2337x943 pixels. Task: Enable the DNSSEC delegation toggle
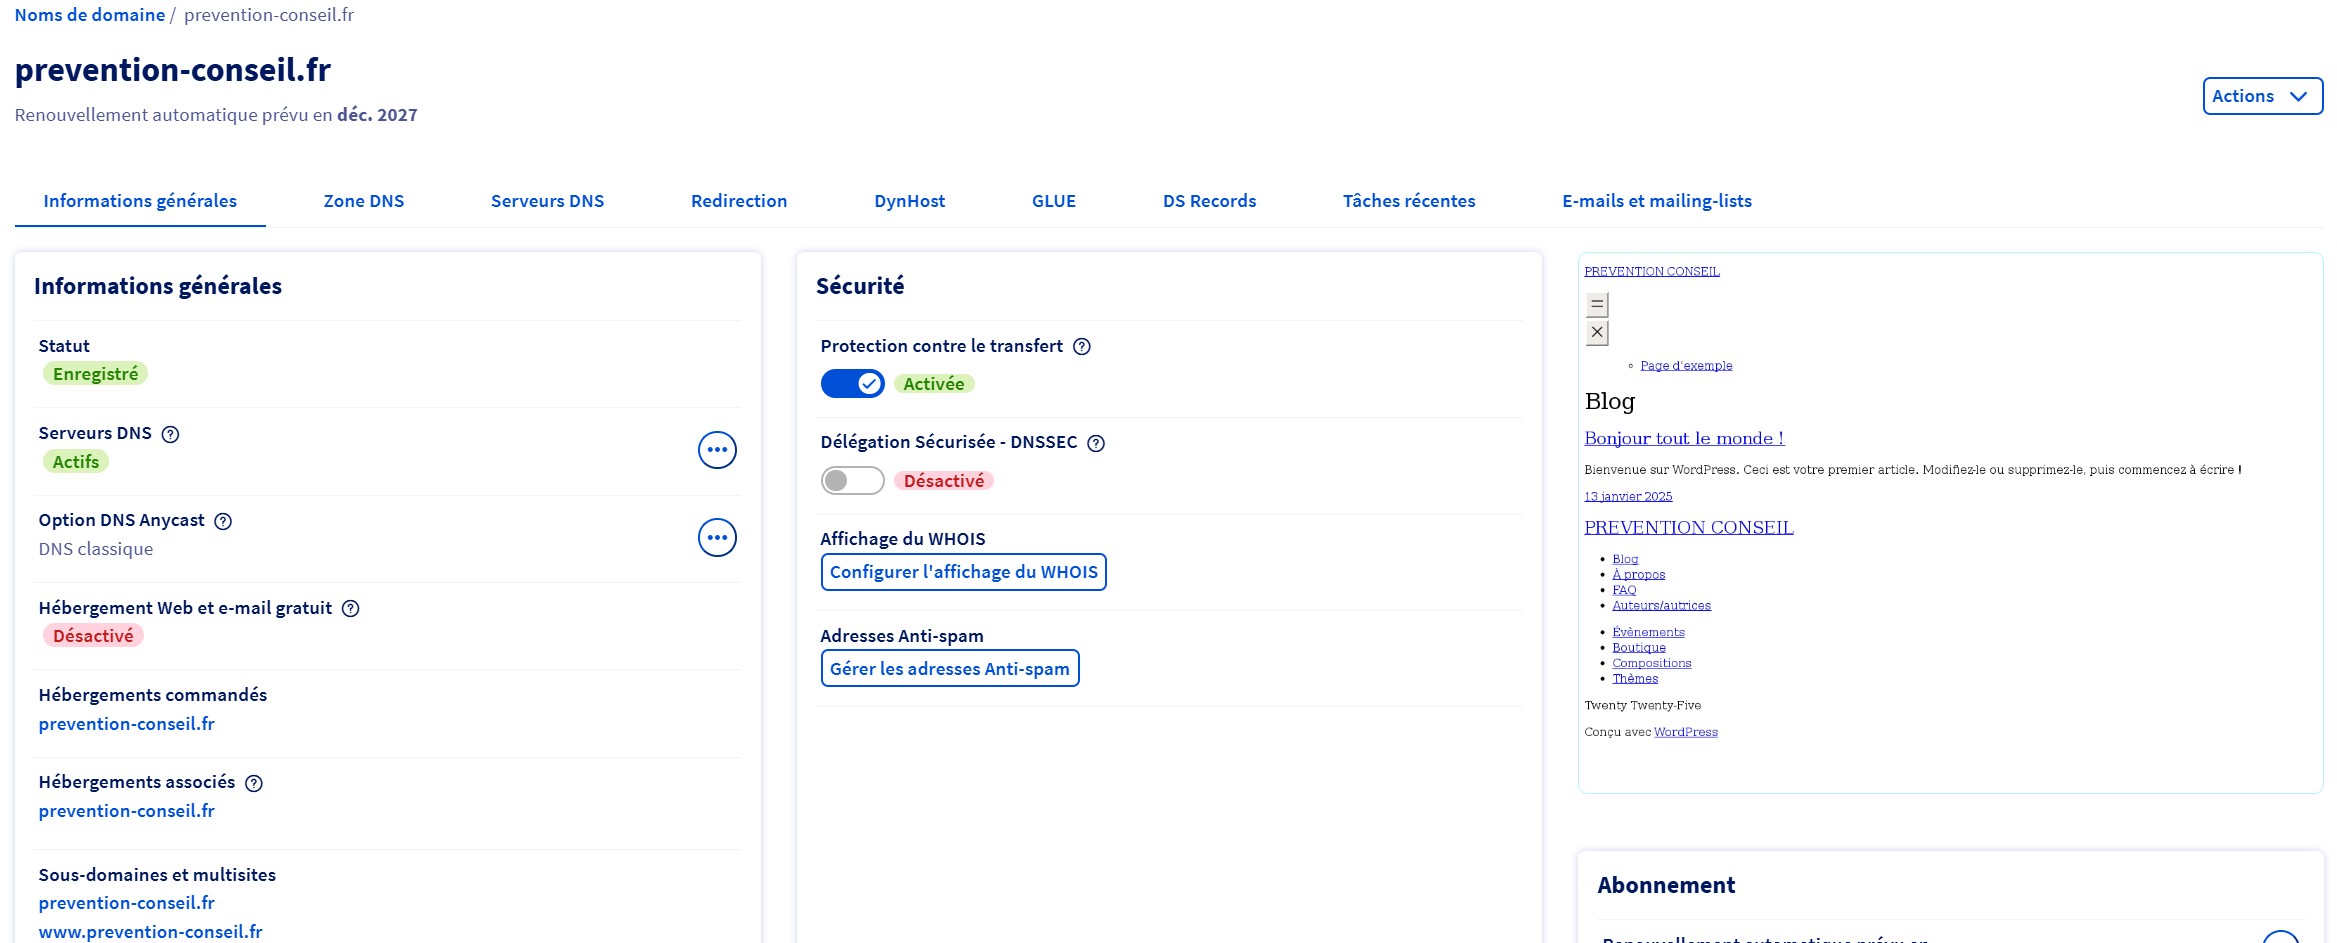click(852, 481)
